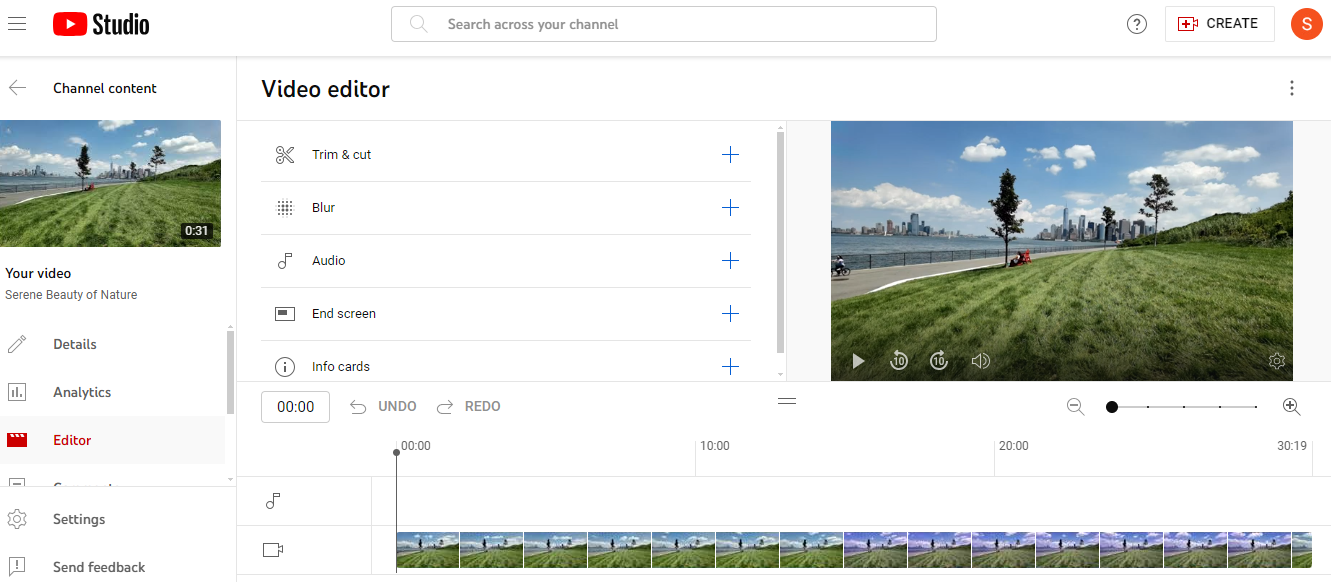Screen dimensions: 1331x582
Task: Click the video track camera icon
Action: pyautogui.click(x=273, y=550)
